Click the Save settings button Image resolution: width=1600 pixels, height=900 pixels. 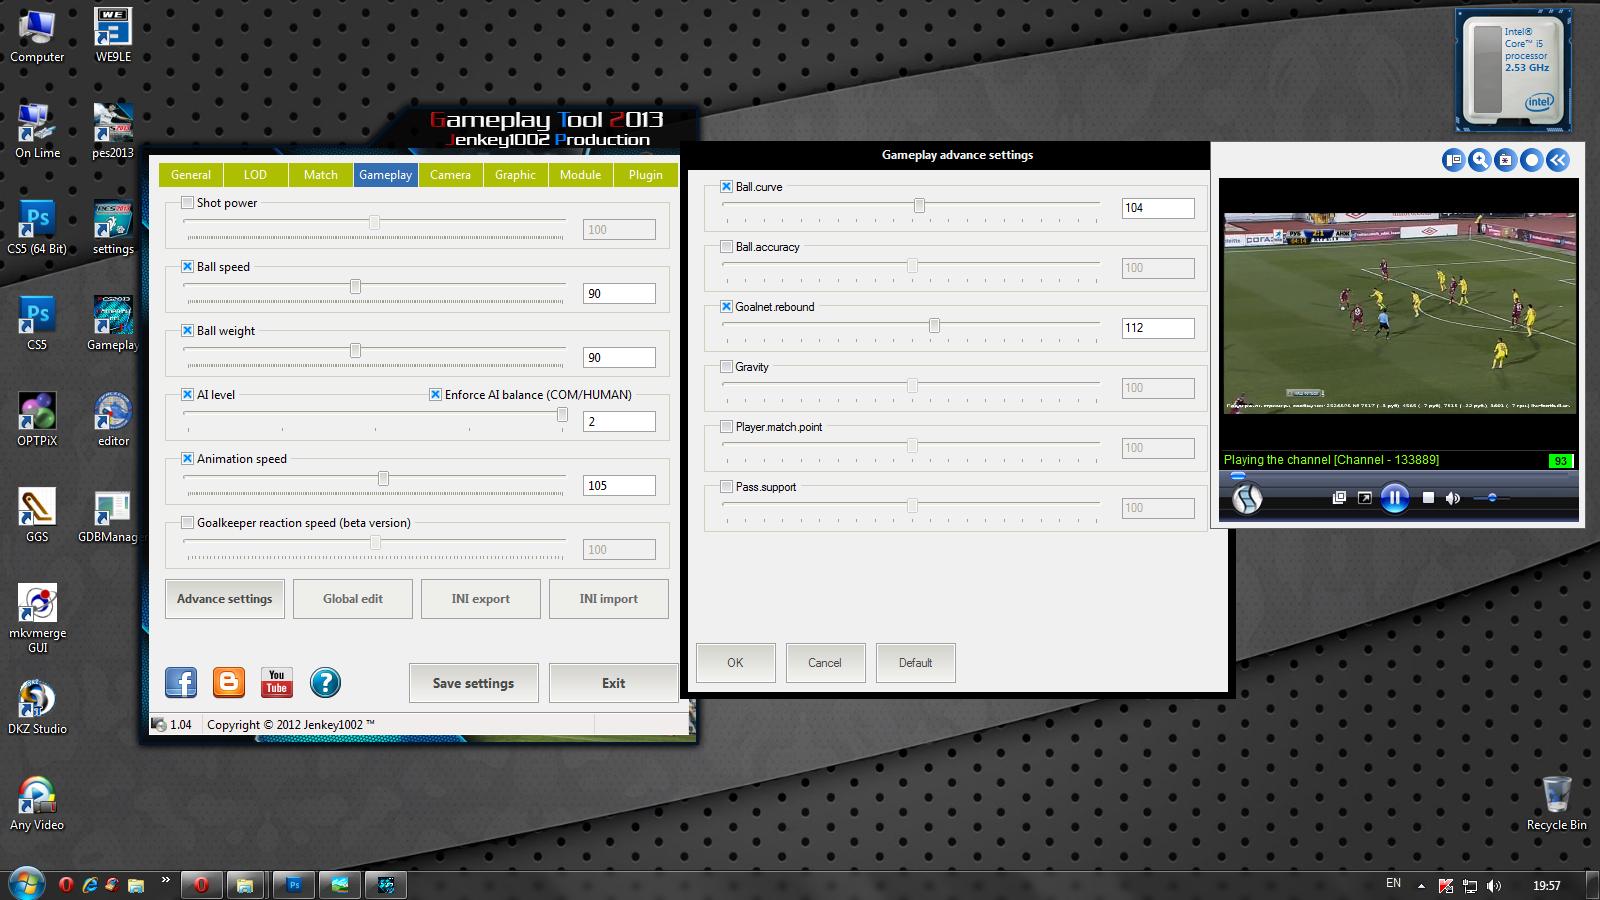coord(473,683)
